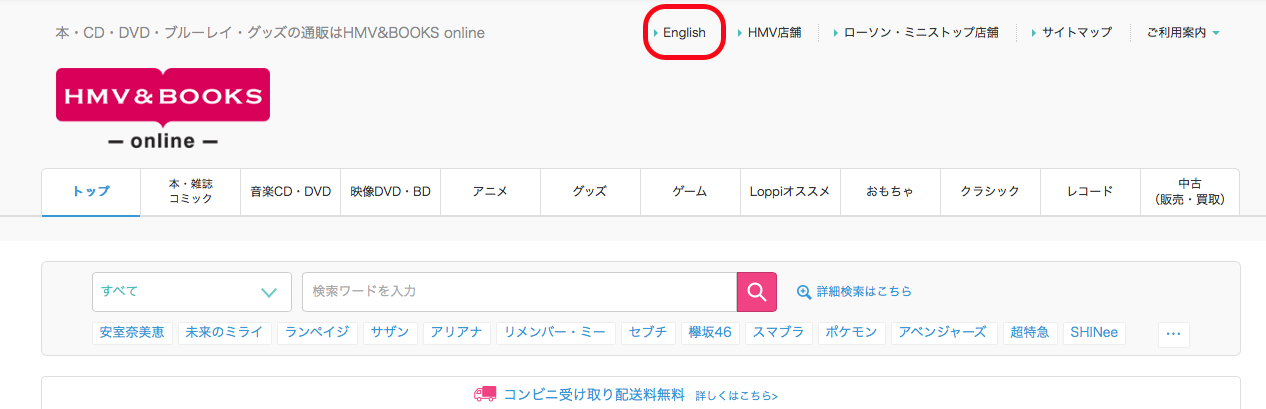1266x409 pixels.
Task: Click the three-dots more keywords button
Action: (x=1174, y=333)
